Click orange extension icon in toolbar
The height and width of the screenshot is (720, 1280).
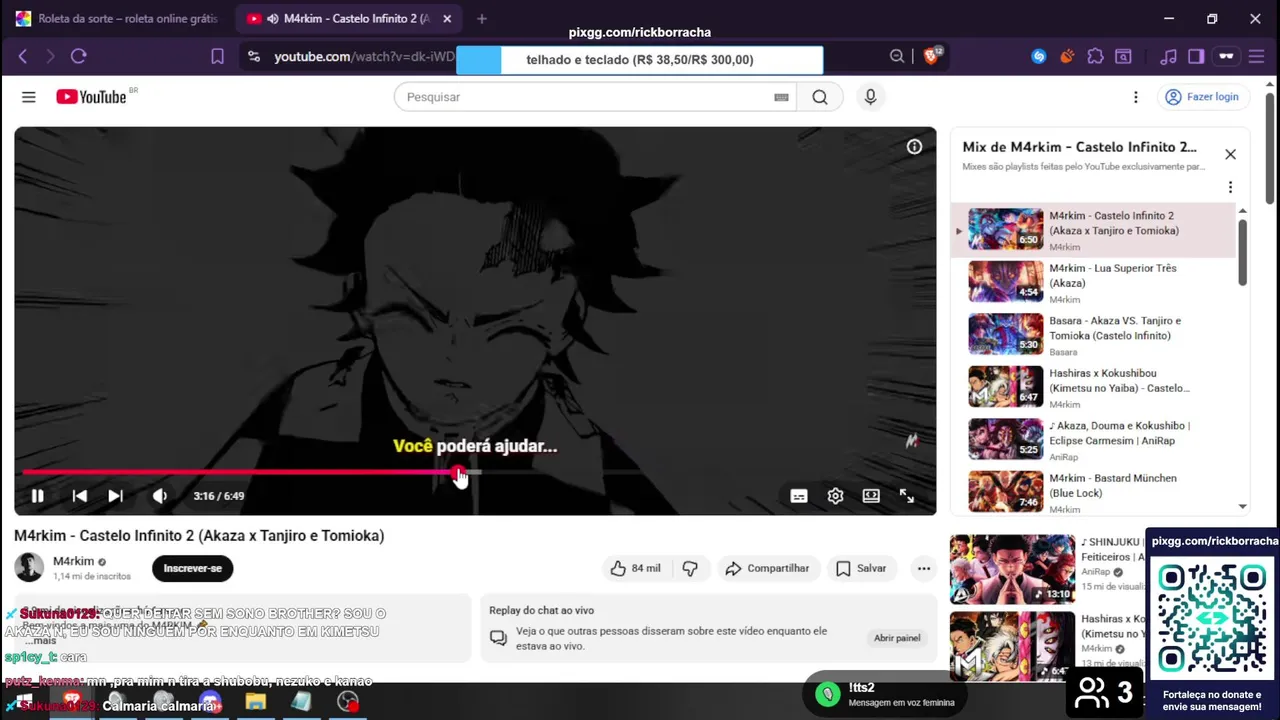(x=1067, y=56)
